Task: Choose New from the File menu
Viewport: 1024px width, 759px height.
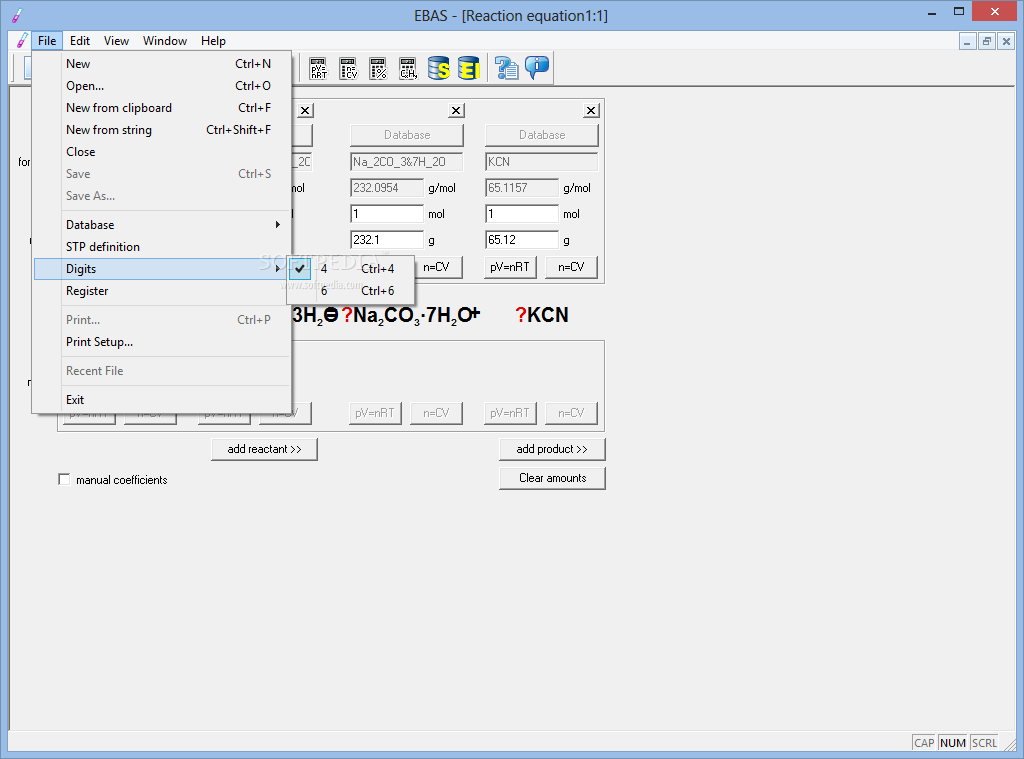Action: pyautogui.click(x=162, y=63)
